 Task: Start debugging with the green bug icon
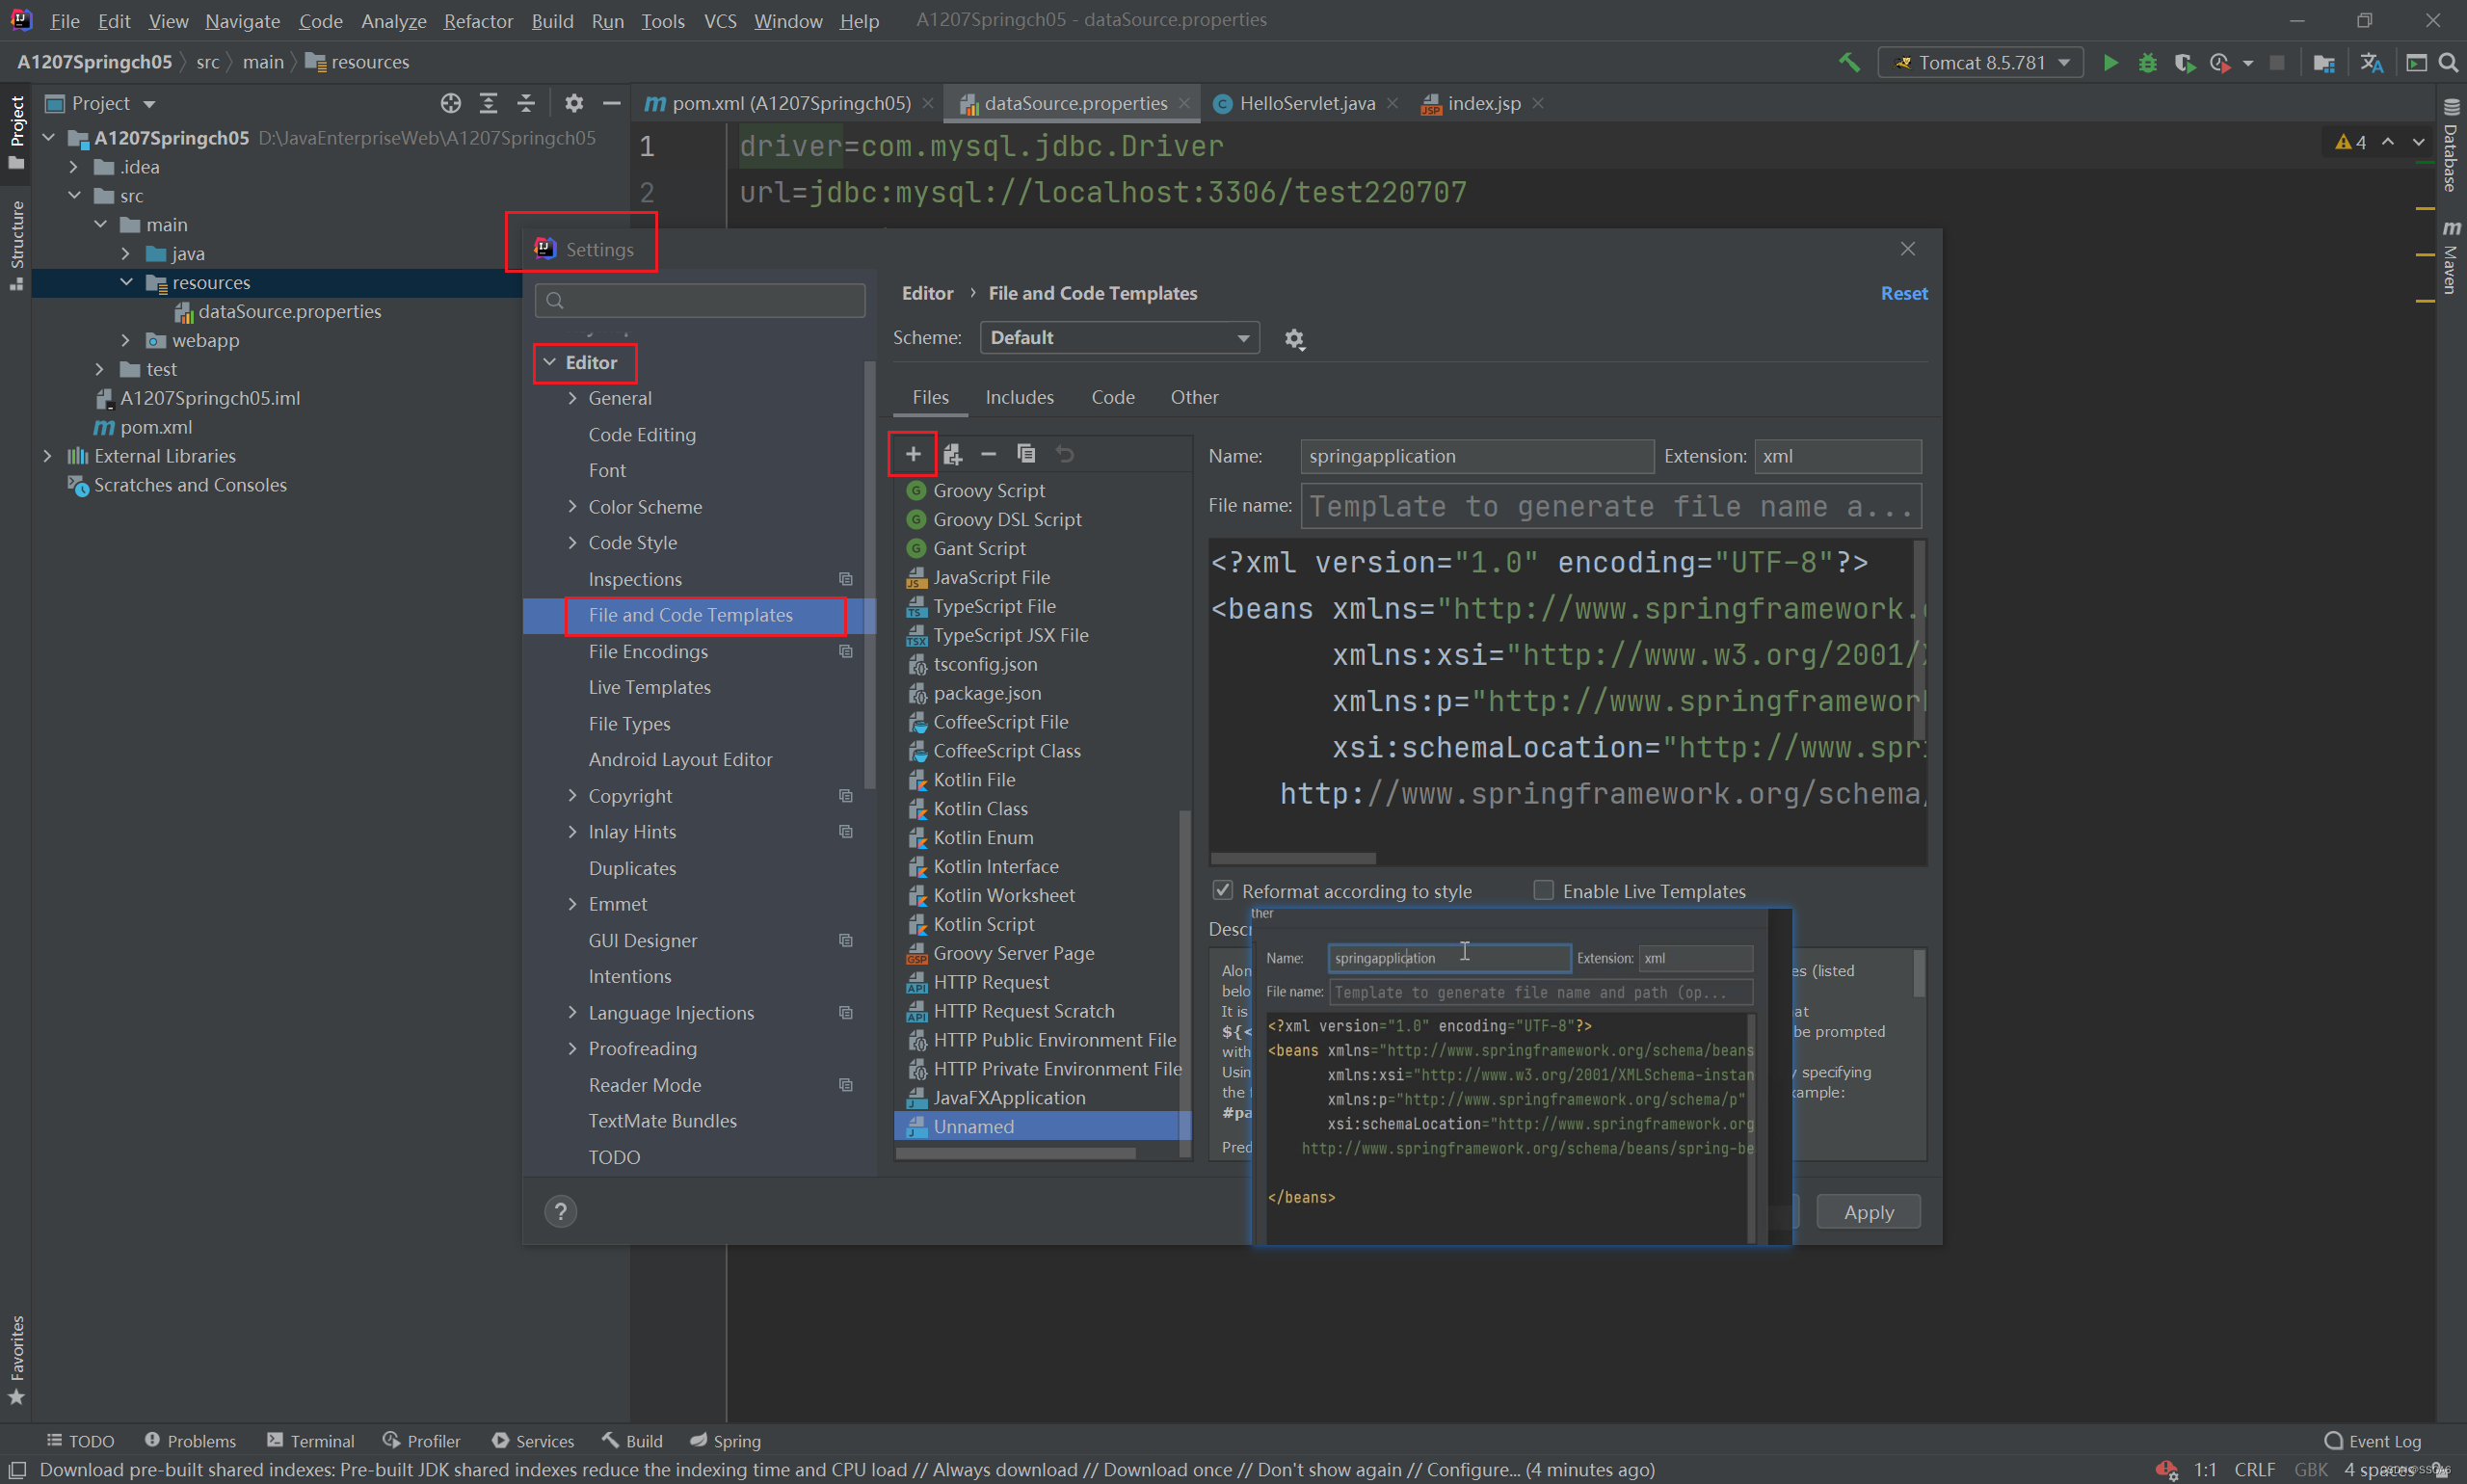[x=2147, y=63]
